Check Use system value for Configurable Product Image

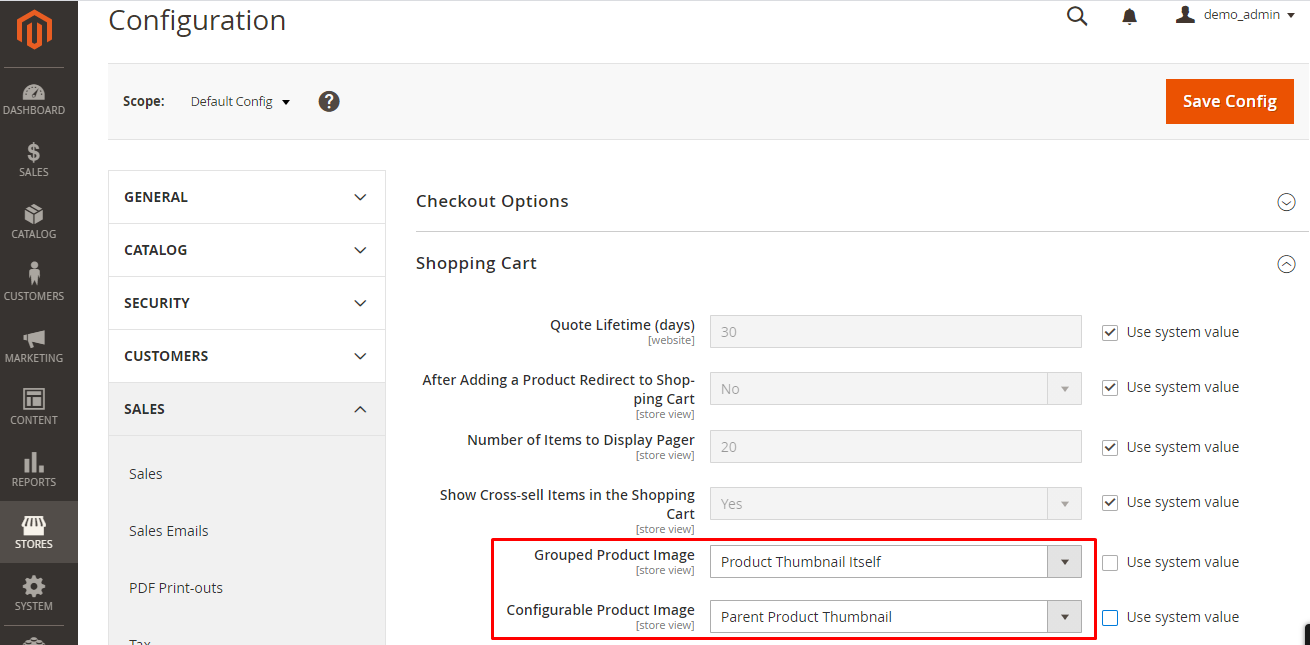pos(1110,618)
